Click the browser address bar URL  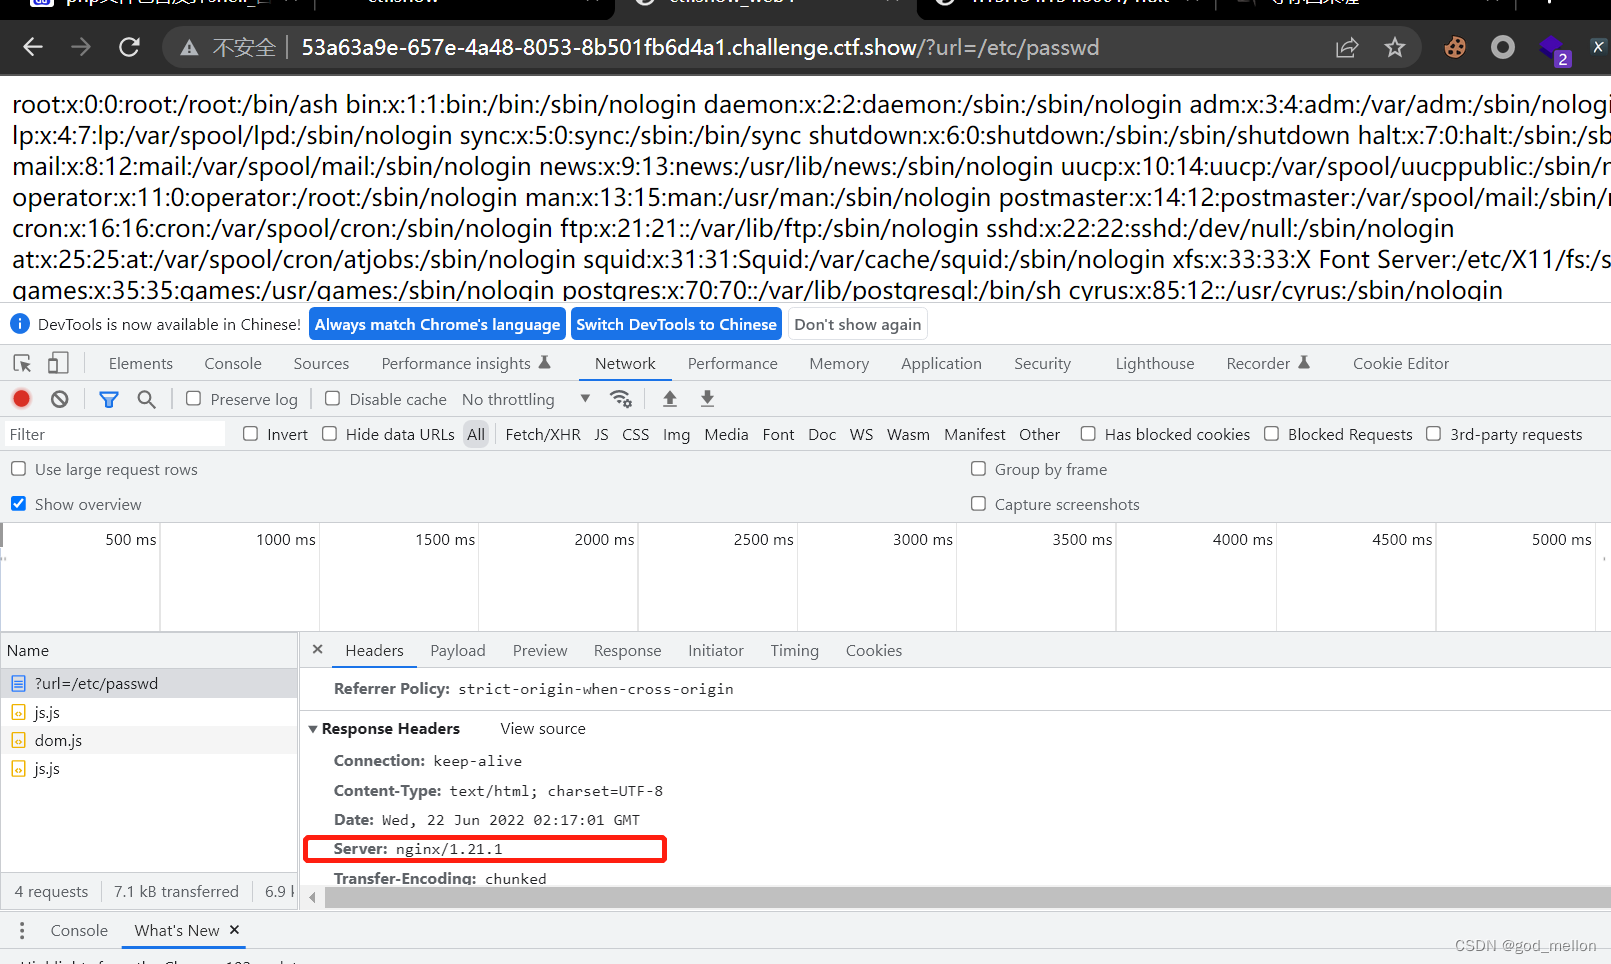pyautogui.click(x=700, y=48)
